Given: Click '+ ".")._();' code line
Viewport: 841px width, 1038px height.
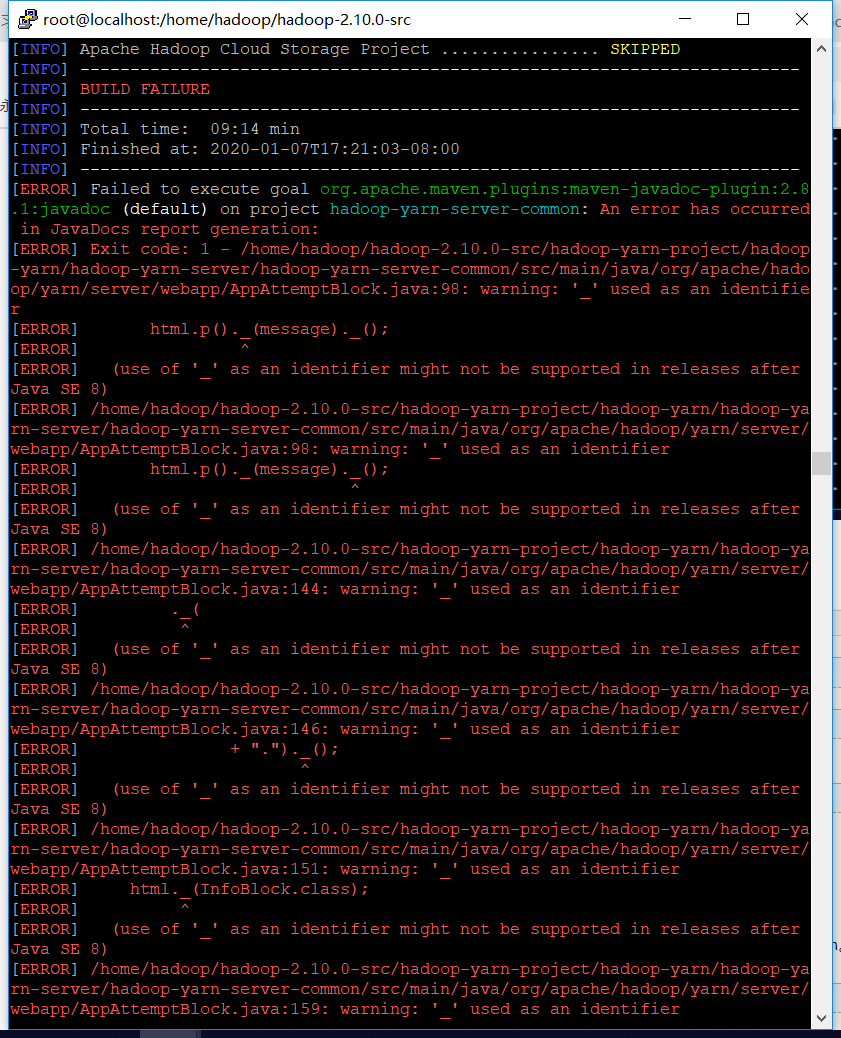Looking at the screenshot, I should [284, 749].
